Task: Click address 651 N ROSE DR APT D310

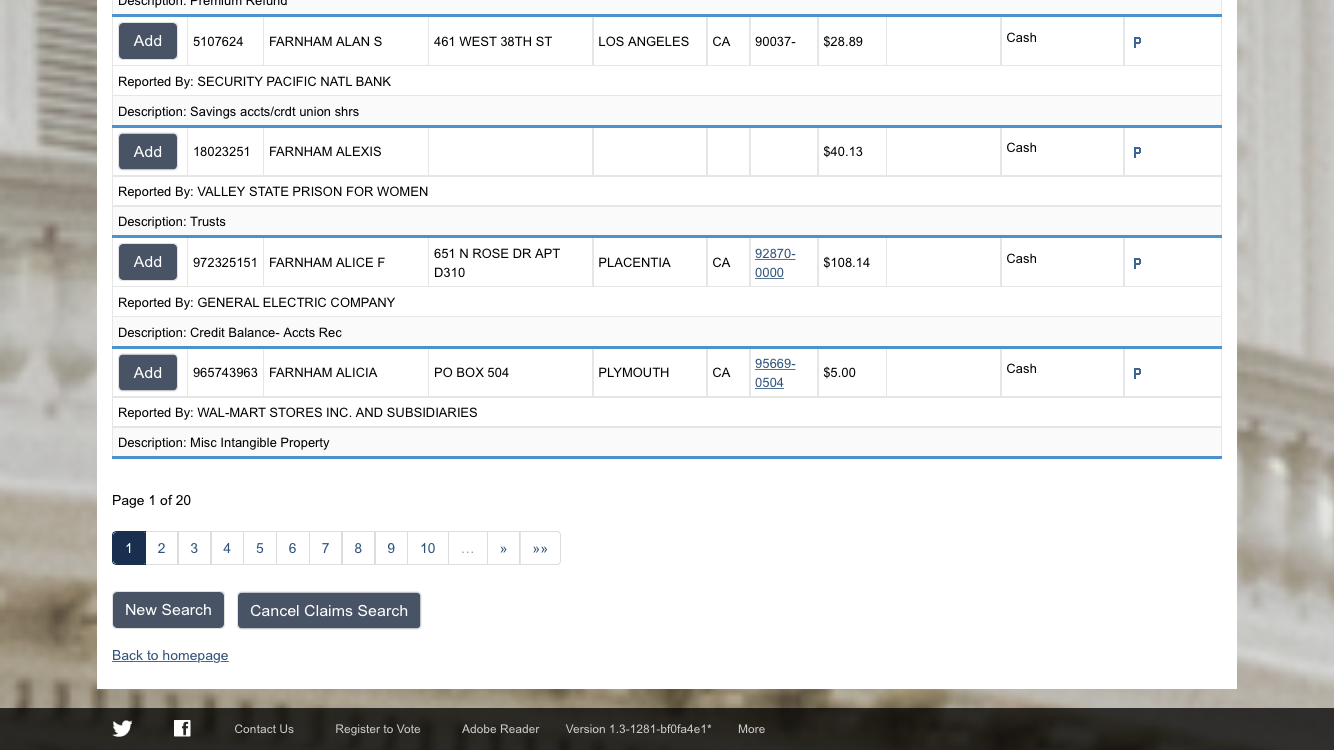Action: 497,263
